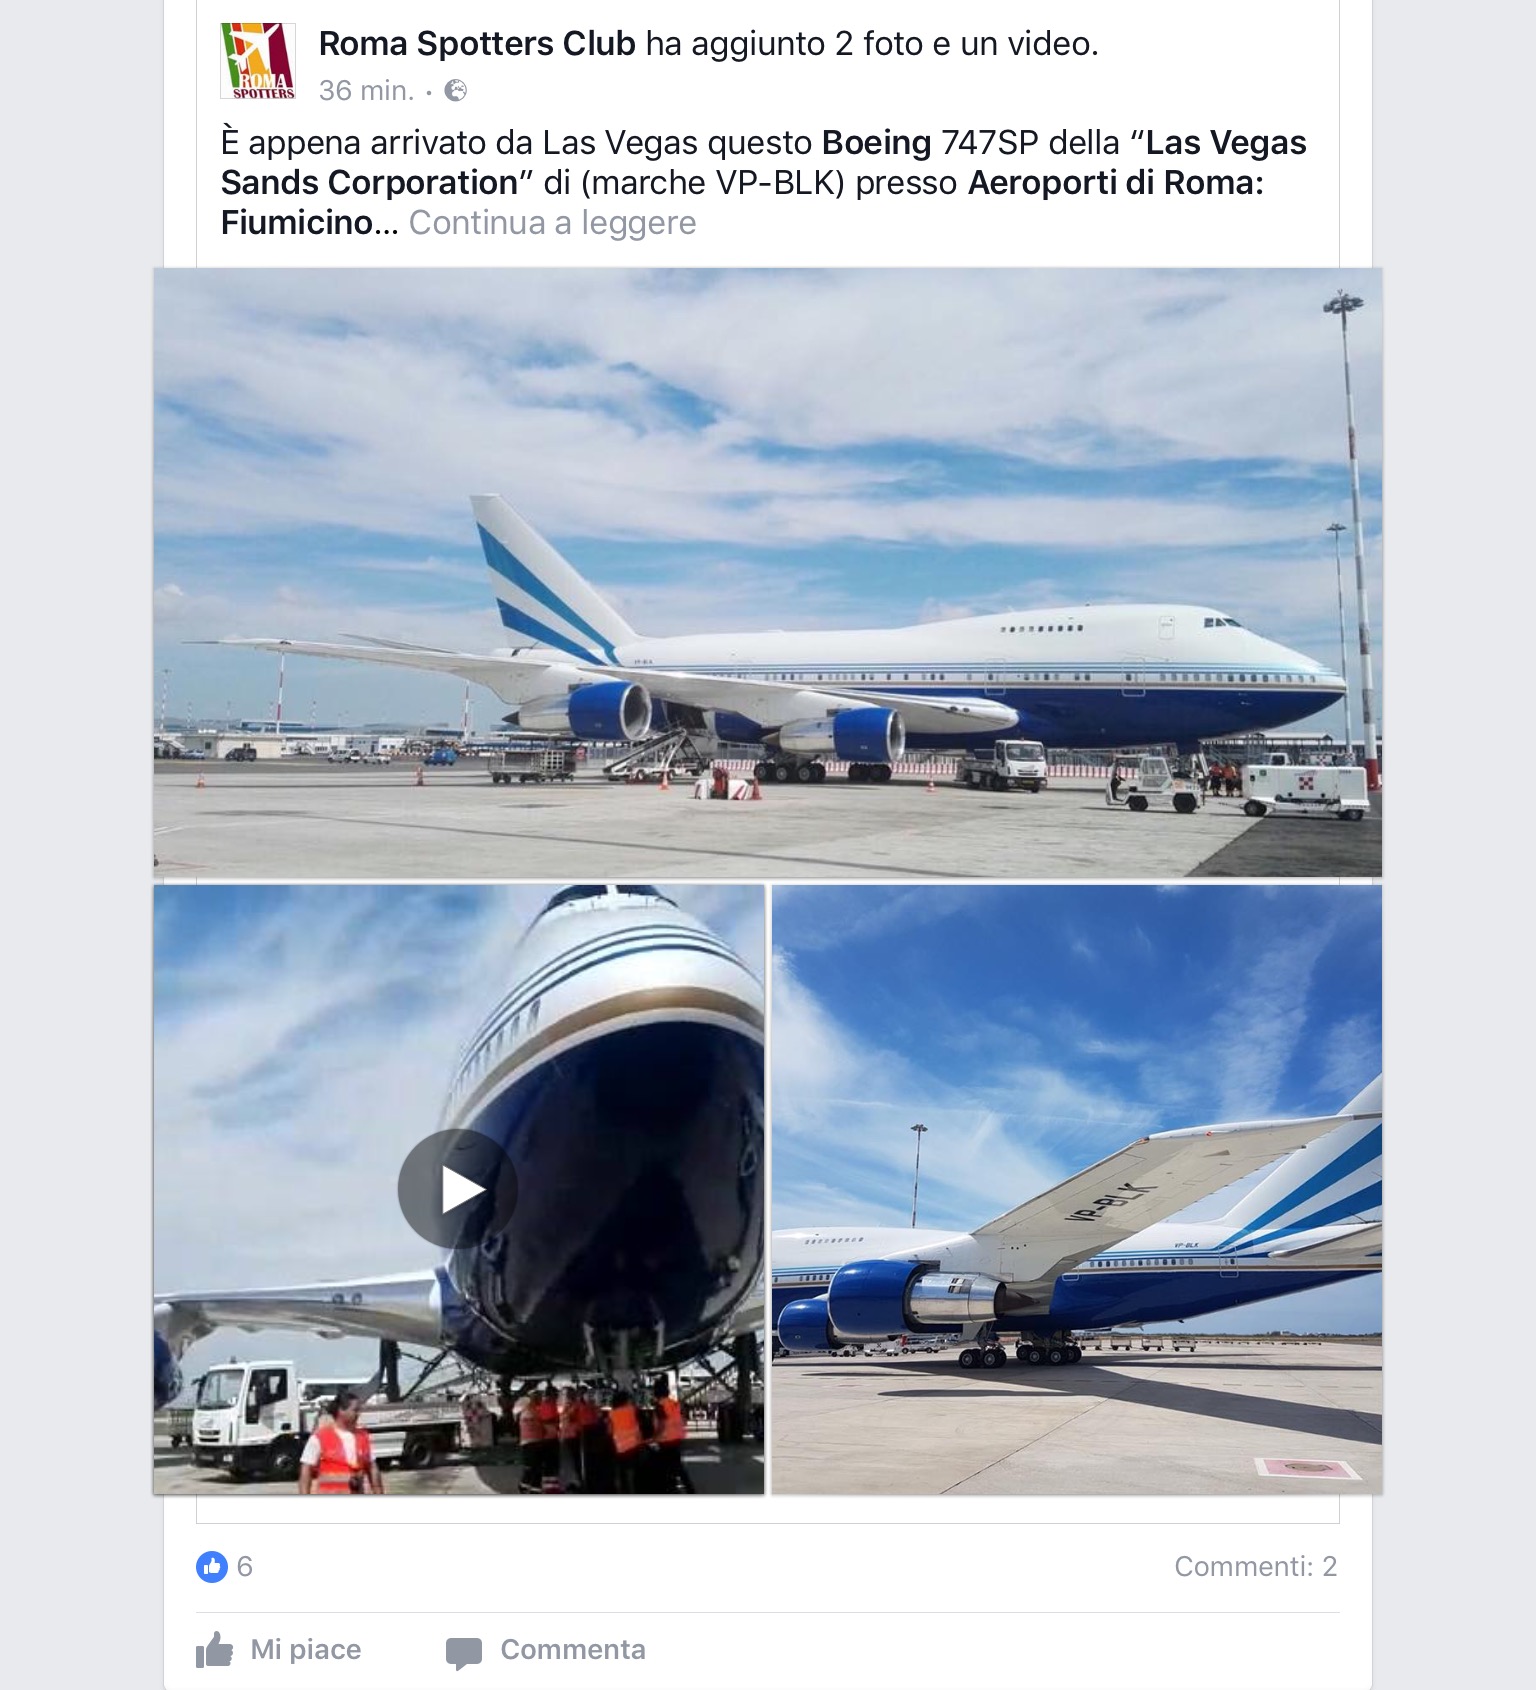Screen dimensions: 1536x1690
Task: Open the Boeing tagged link
Action: [876, 143]
